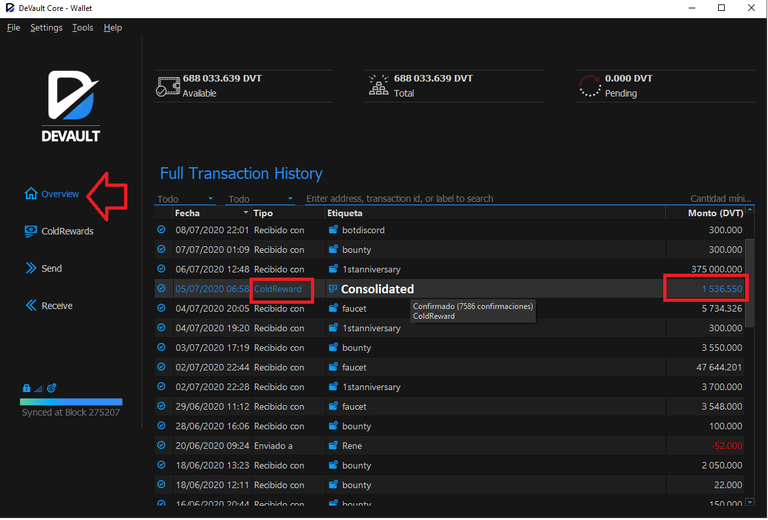Click the Overview house icon
The height and width of the screenshot is (520, 768).
31,194
